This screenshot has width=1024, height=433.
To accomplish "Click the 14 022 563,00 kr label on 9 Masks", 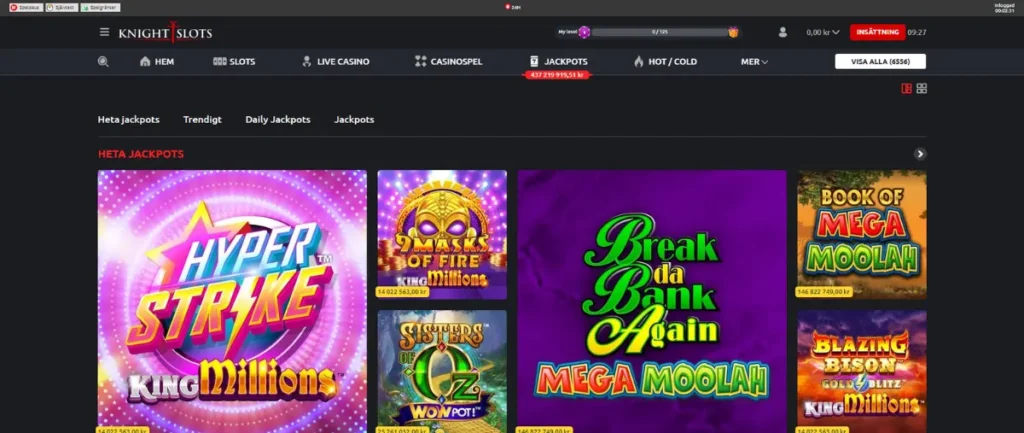I will 402,292.
